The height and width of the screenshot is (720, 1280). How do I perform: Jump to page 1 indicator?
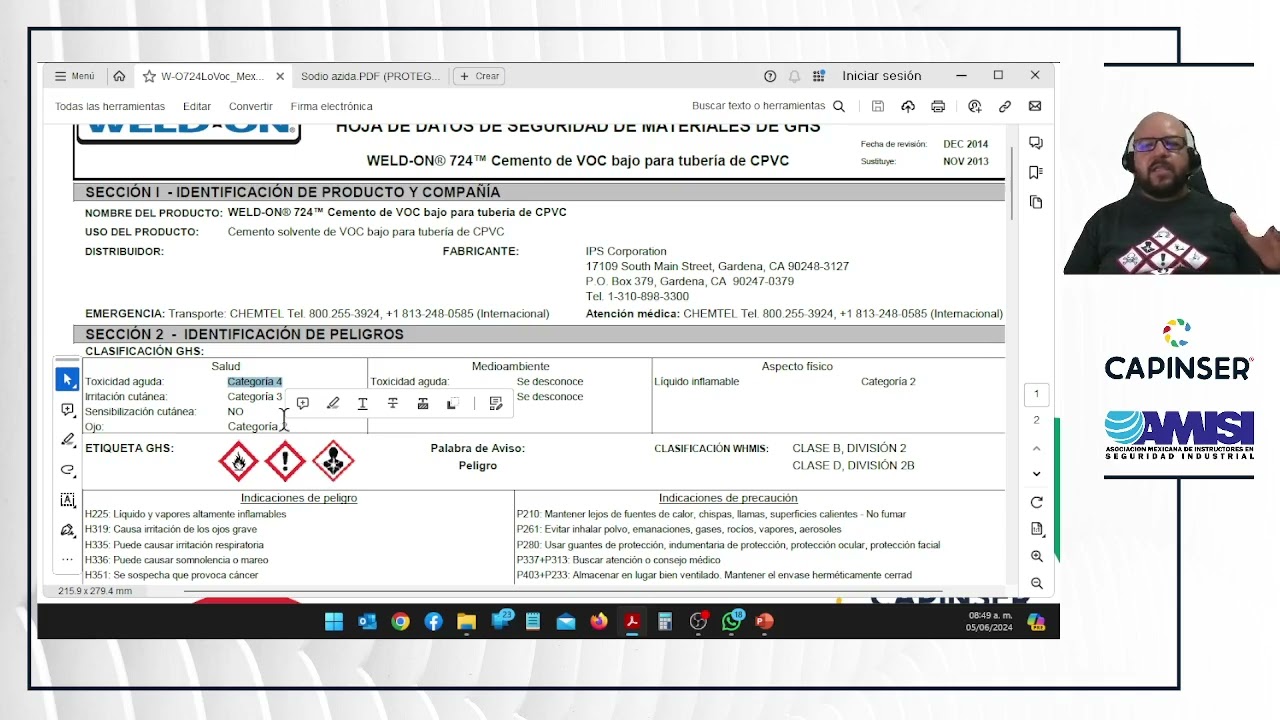click(1036, 394)
